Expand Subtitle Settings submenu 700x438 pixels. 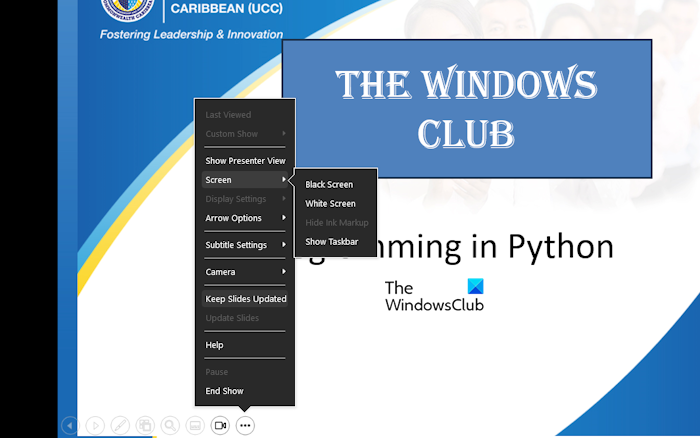coord(245,245)
